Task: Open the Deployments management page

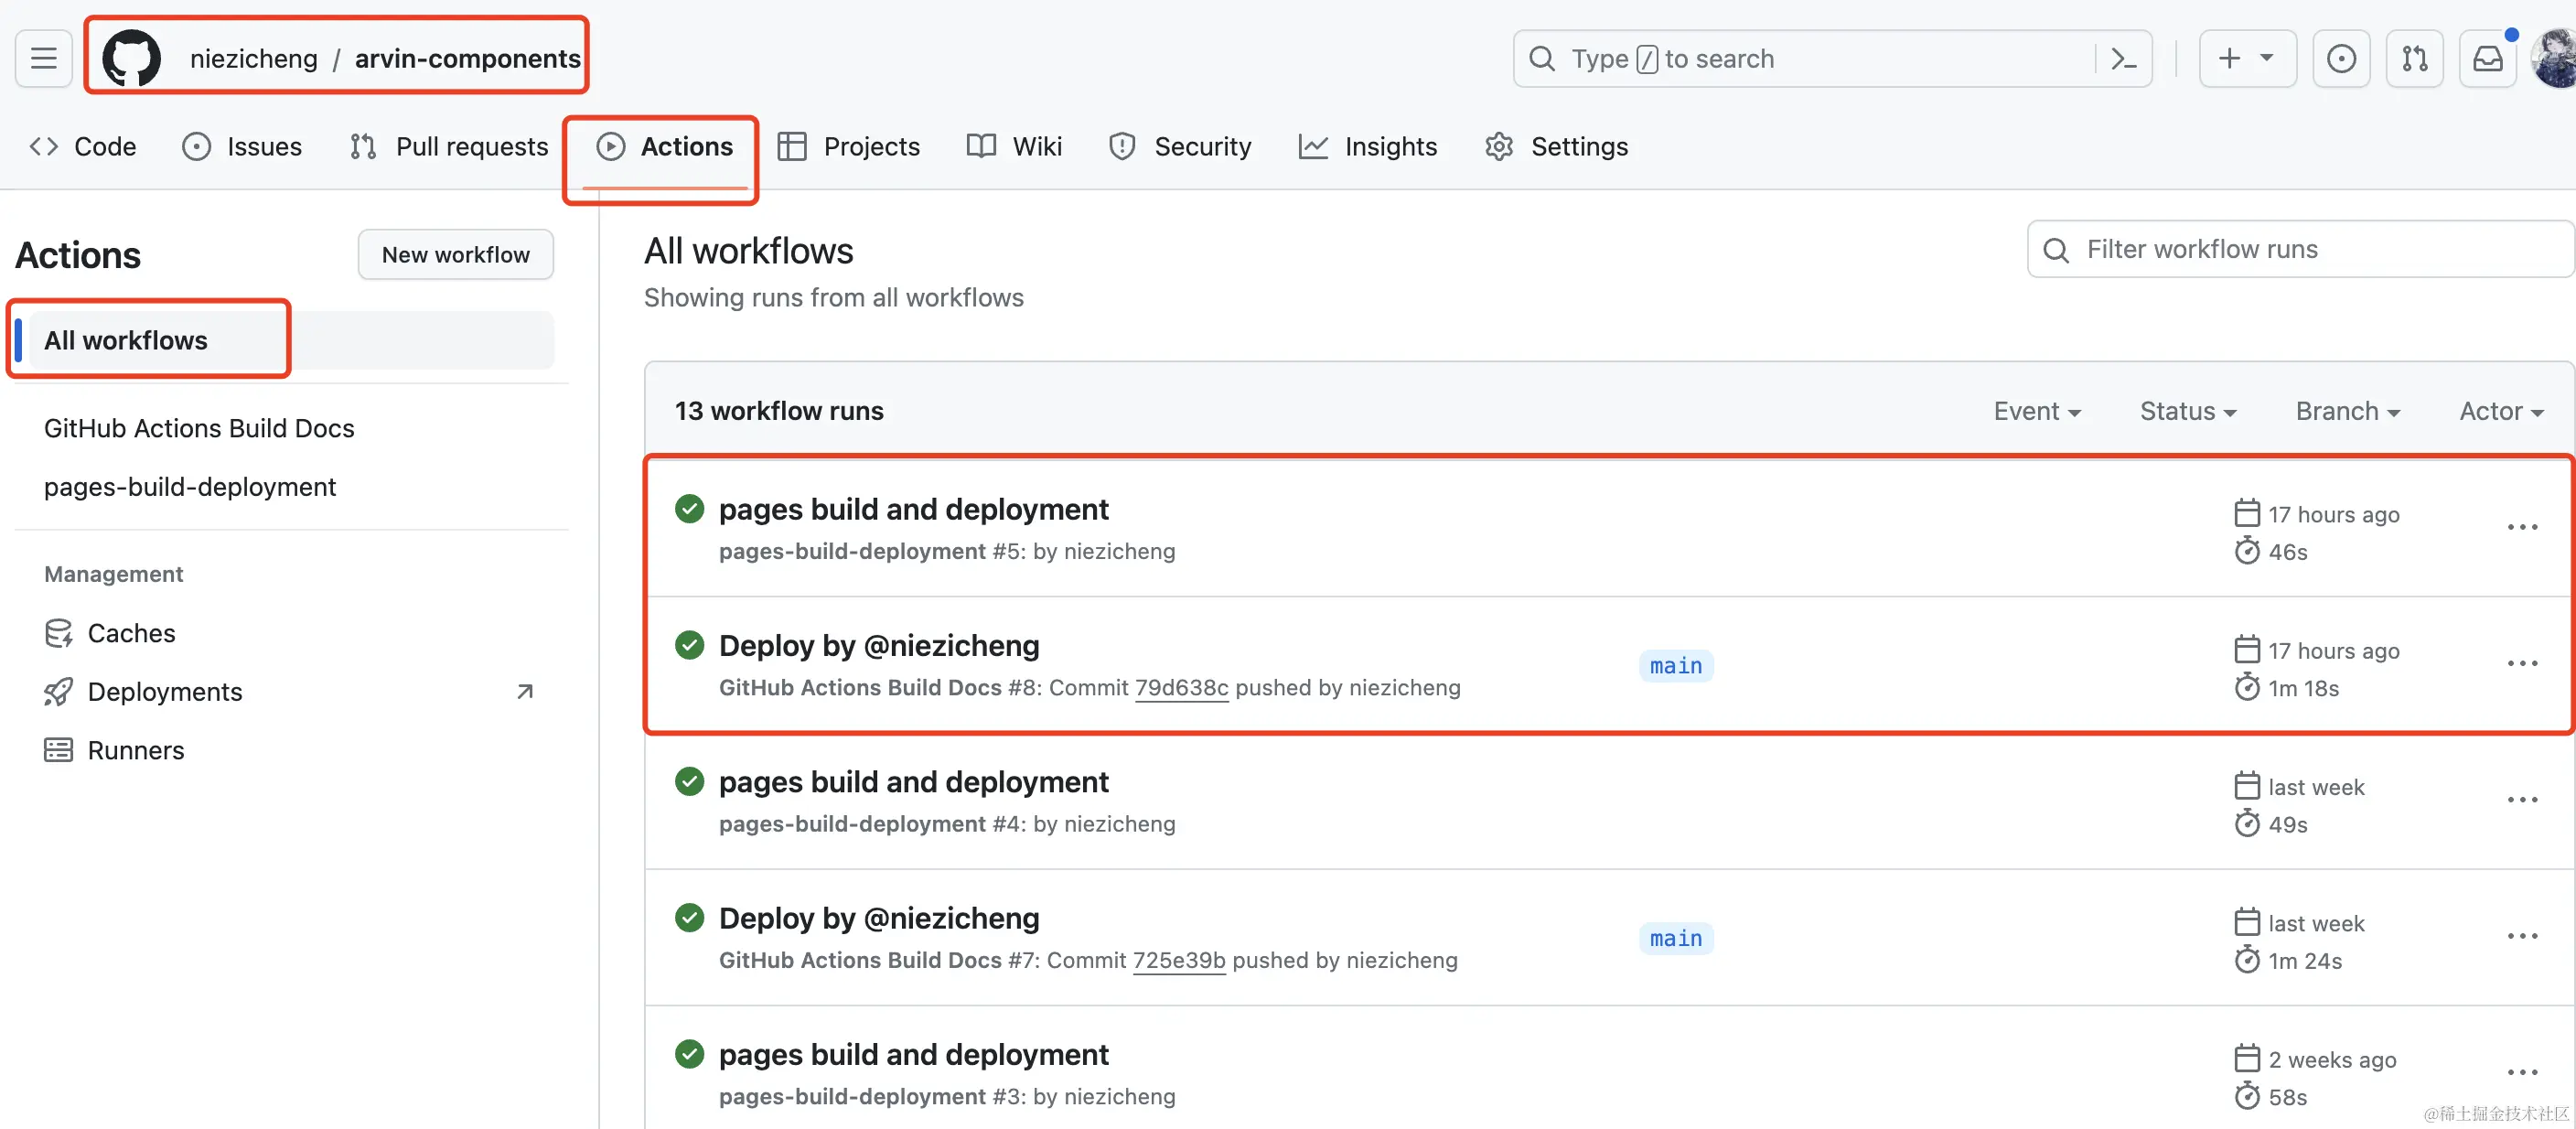Action: pyautogui.click(x=165, y=692)
